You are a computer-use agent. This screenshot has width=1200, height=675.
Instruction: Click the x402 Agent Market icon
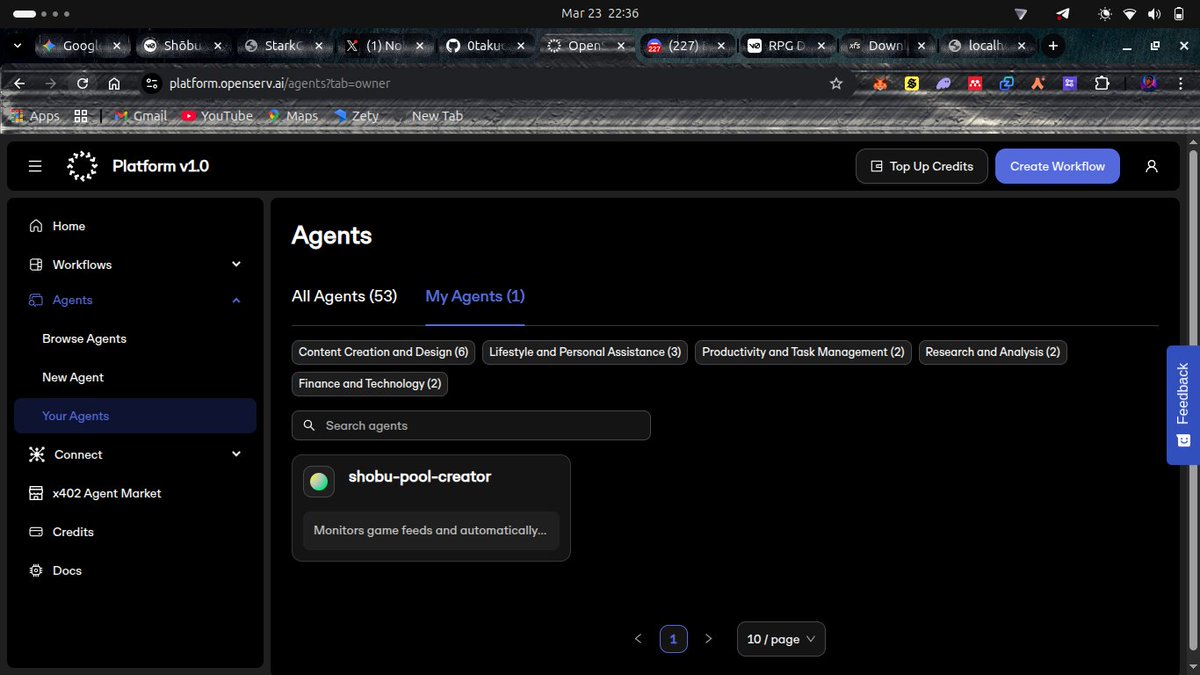tap(36, 493)
